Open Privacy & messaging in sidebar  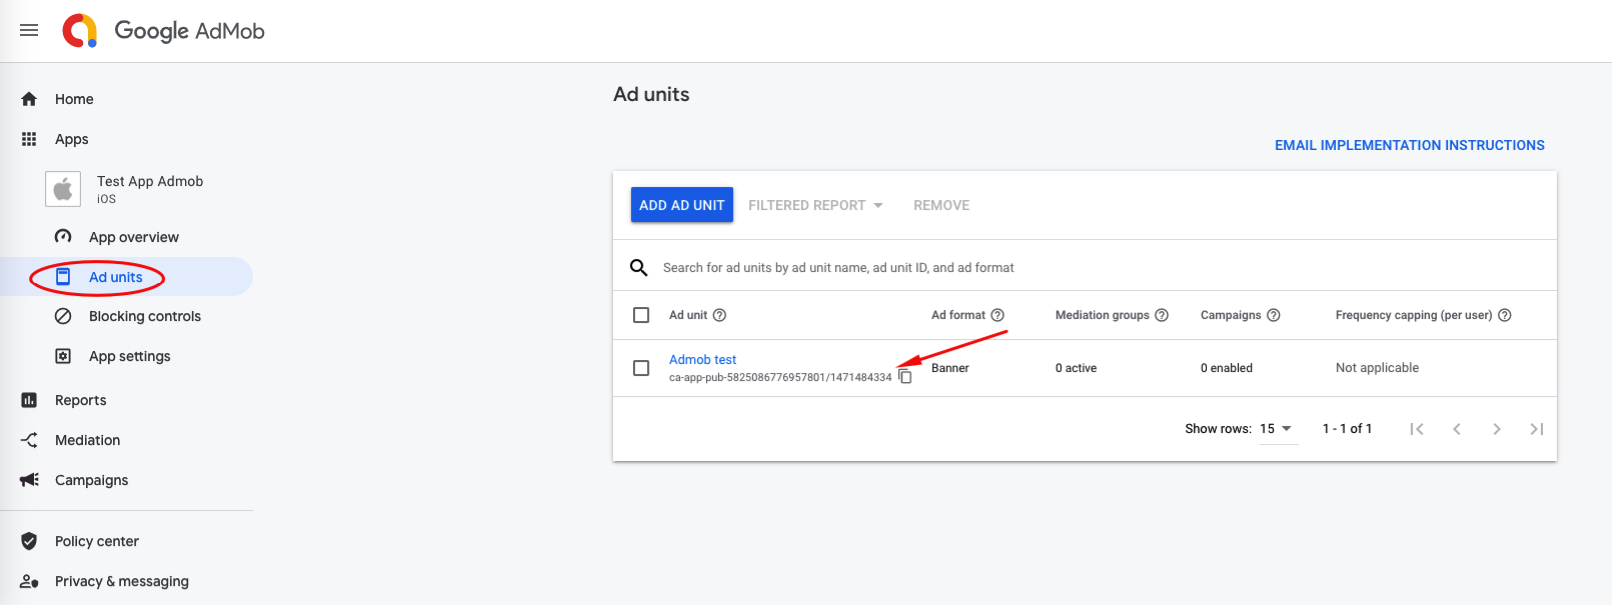[122, 581]
